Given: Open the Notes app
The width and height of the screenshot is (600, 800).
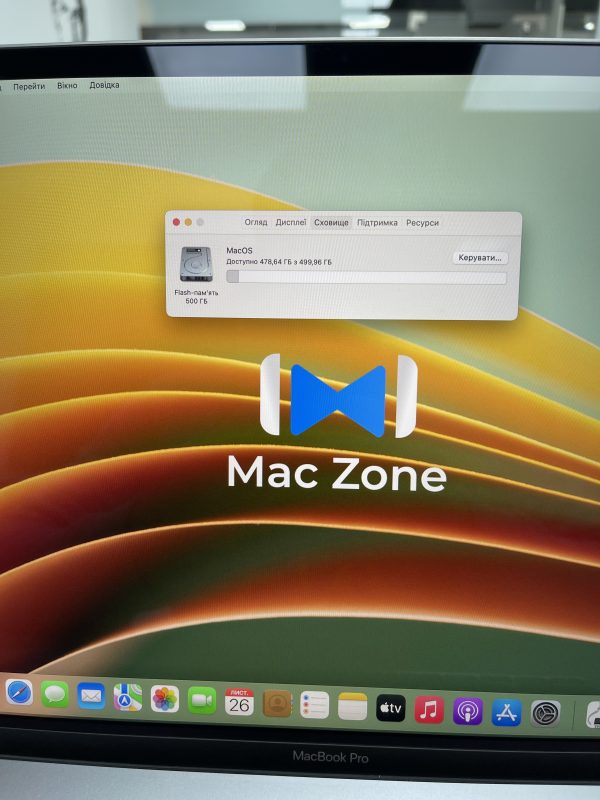Looking at the screenshot, I should (353, 707).
